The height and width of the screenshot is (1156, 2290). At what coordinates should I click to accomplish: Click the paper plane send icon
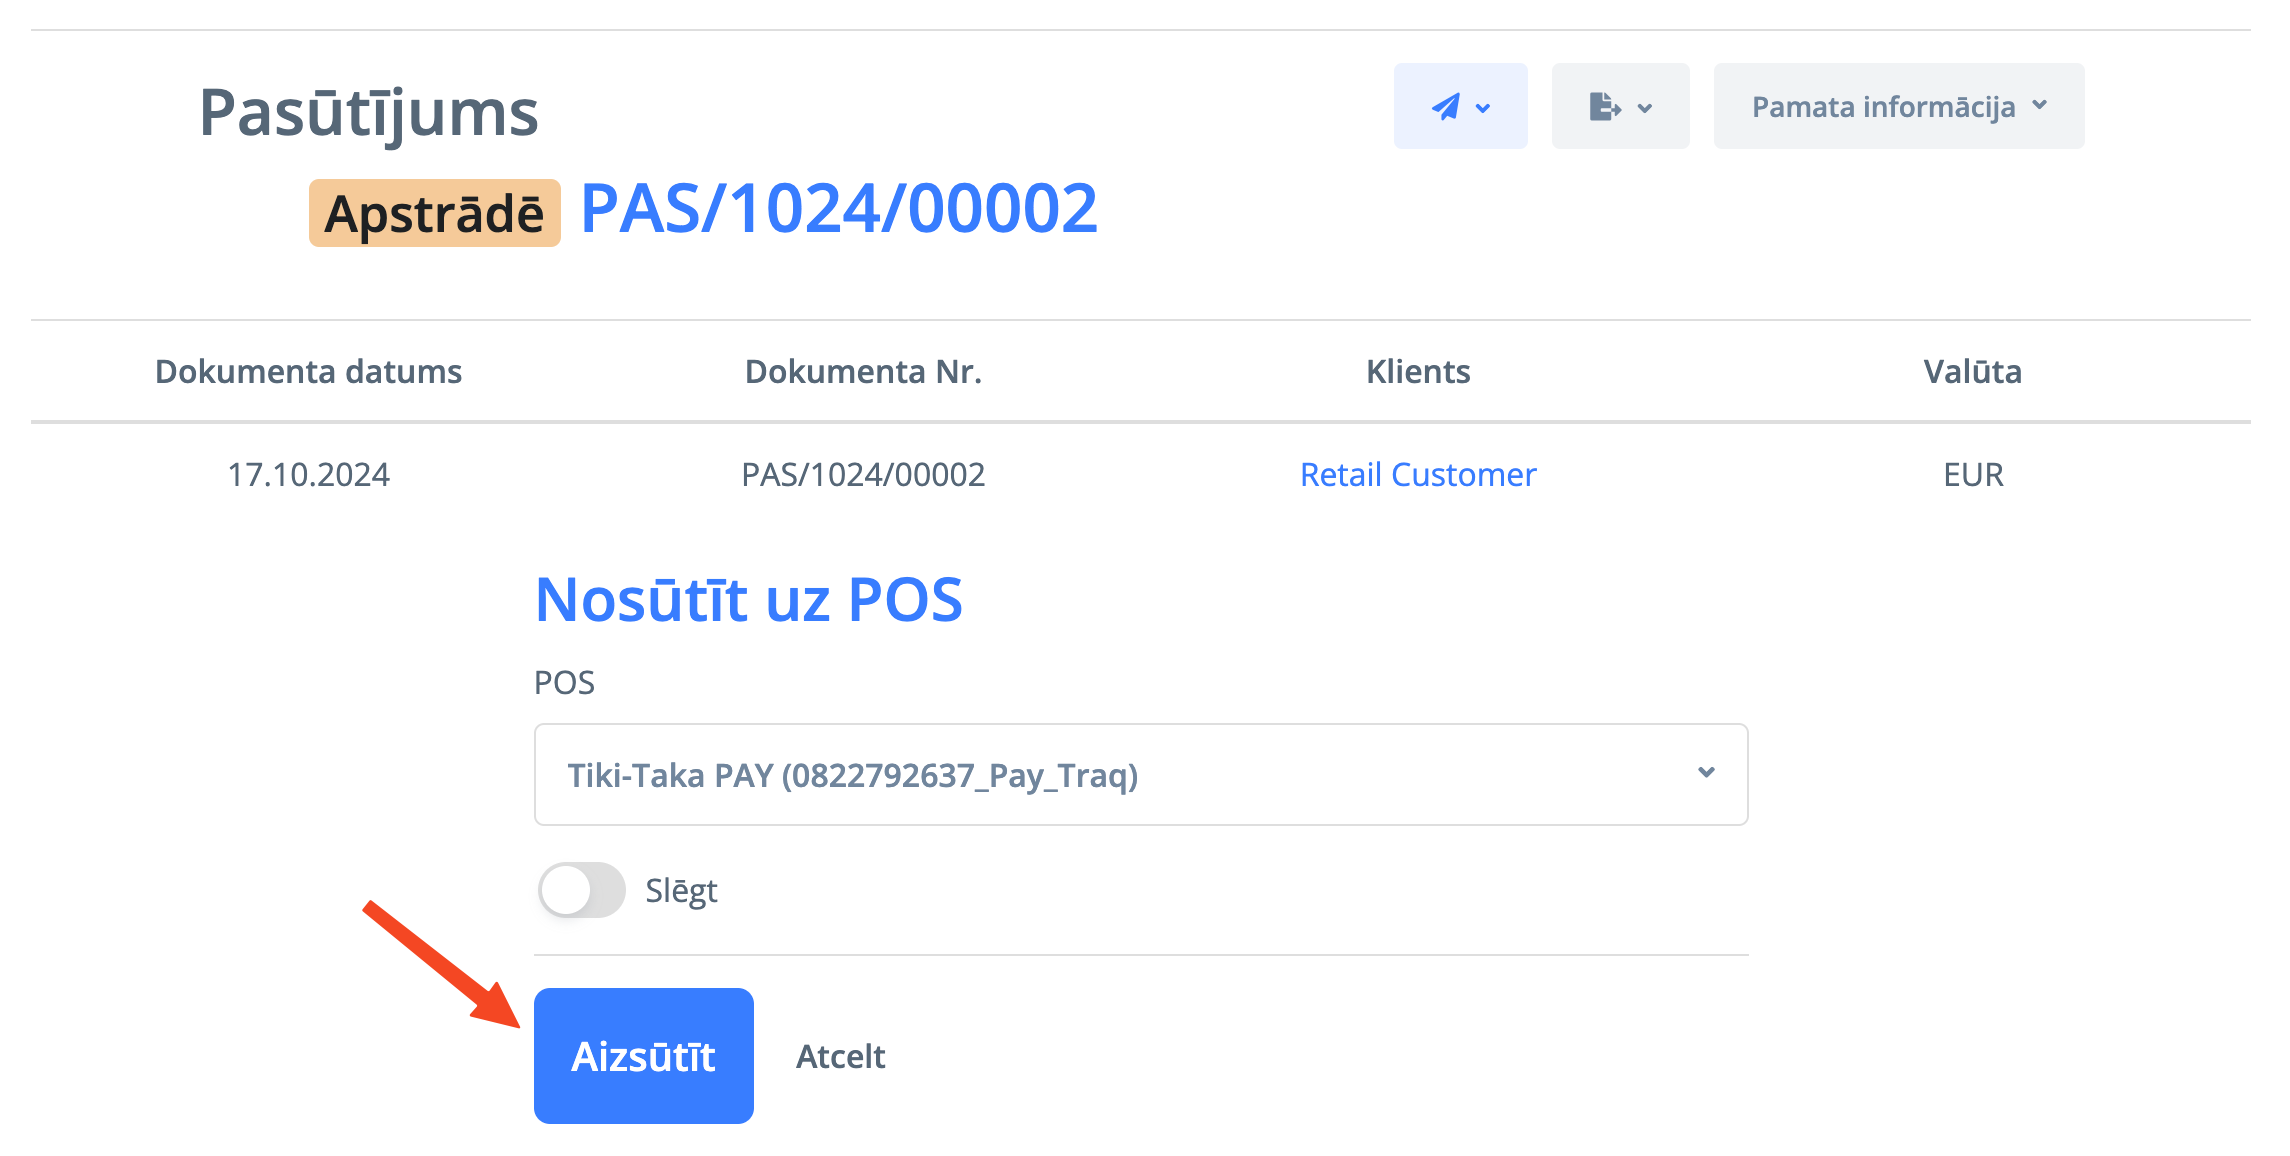click(1445, 107)
